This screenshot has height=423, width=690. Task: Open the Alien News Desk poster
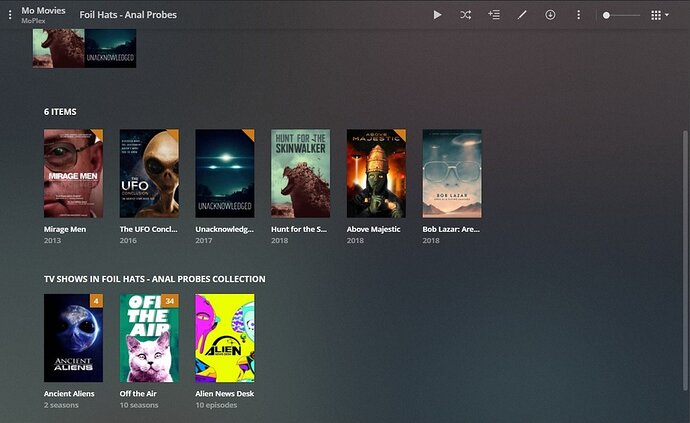click(225, 338)
